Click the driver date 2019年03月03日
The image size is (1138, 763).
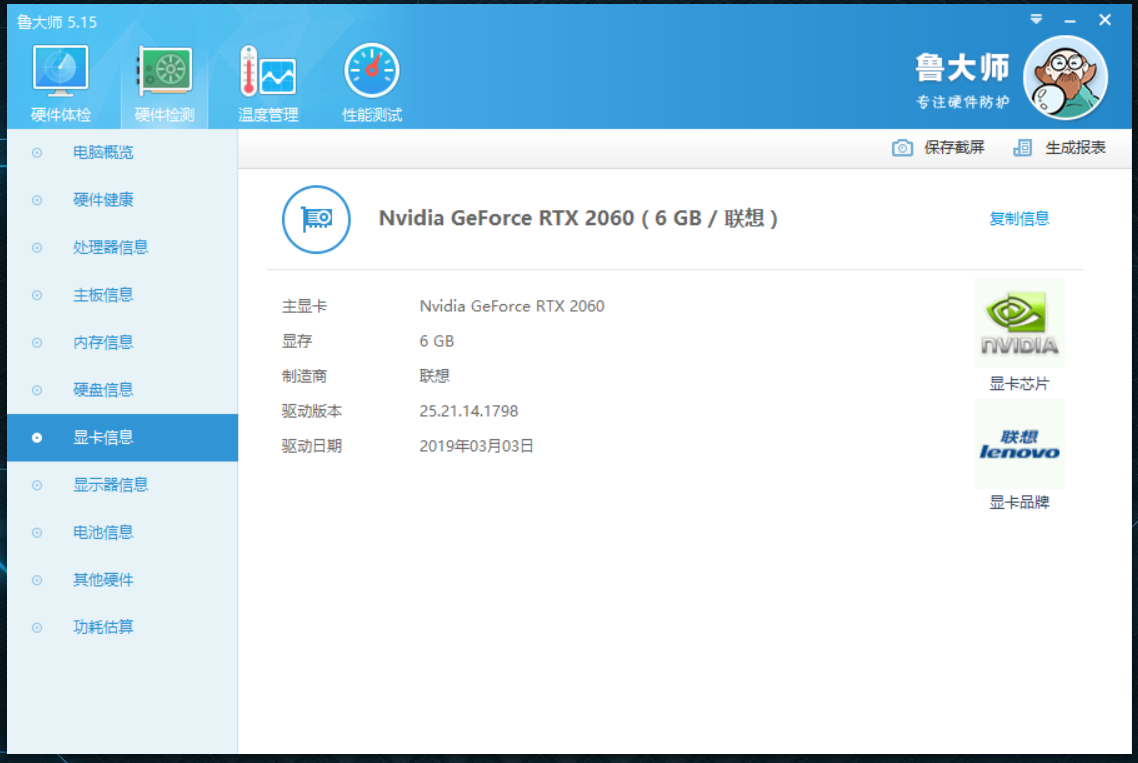476,446
